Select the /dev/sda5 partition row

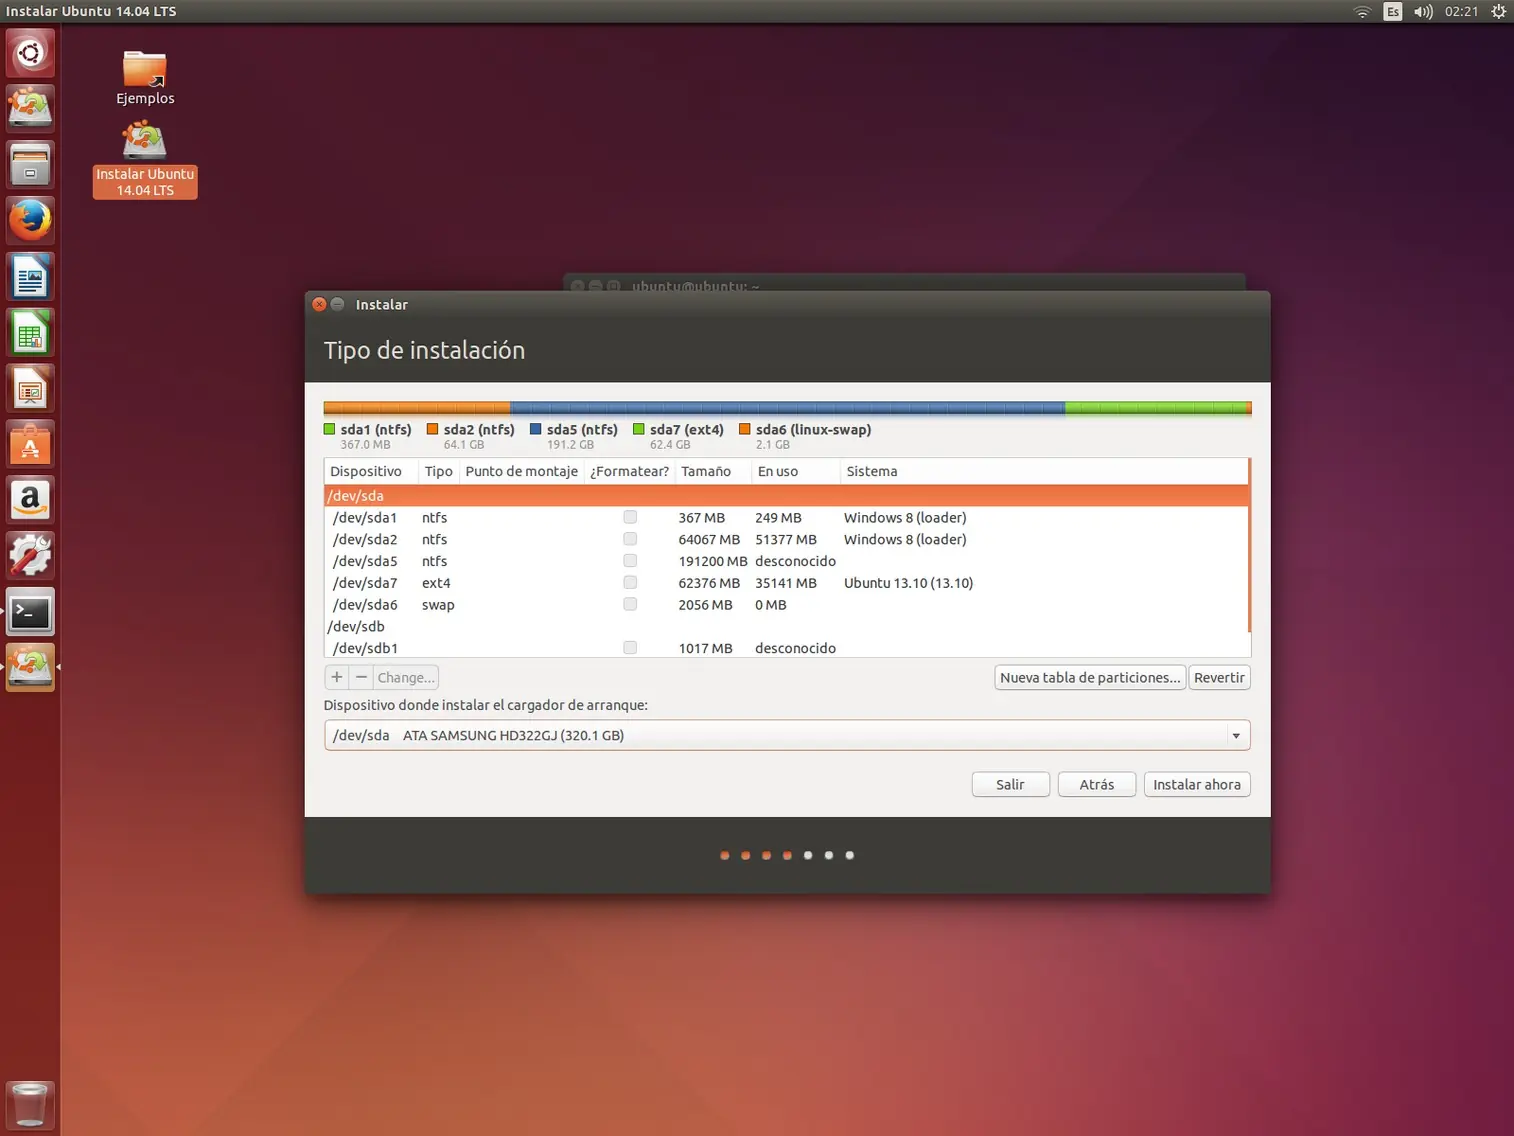point(786,561)
